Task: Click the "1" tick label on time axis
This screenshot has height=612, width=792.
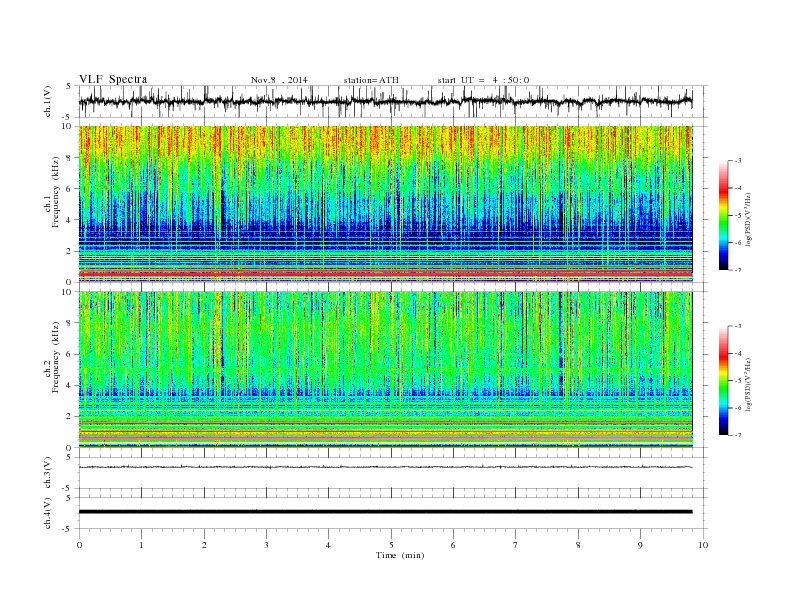Action: coord(141,545)
